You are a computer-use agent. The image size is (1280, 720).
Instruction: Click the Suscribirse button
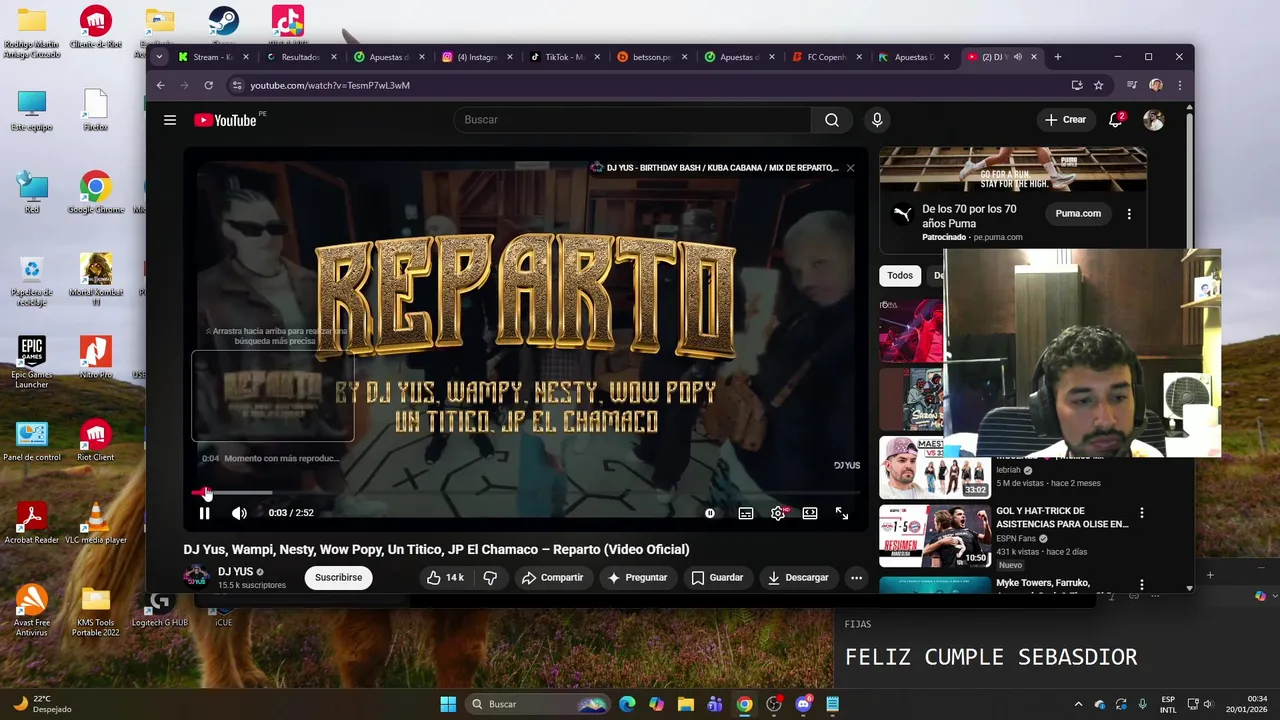(x=339, y=577)
